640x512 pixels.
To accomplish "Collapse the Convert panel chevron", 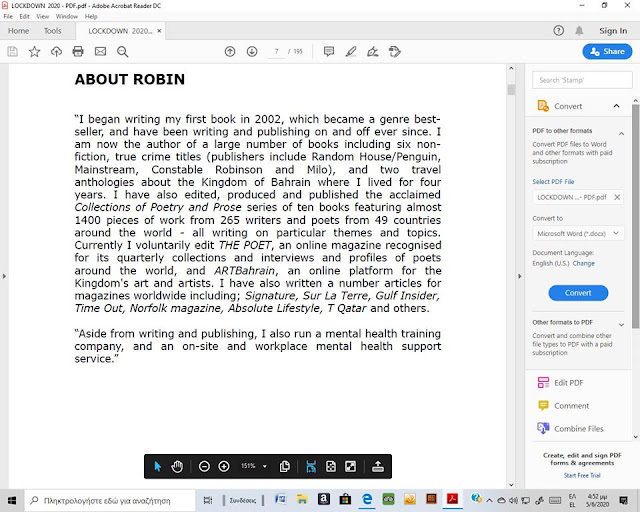I will pos(616,106).
